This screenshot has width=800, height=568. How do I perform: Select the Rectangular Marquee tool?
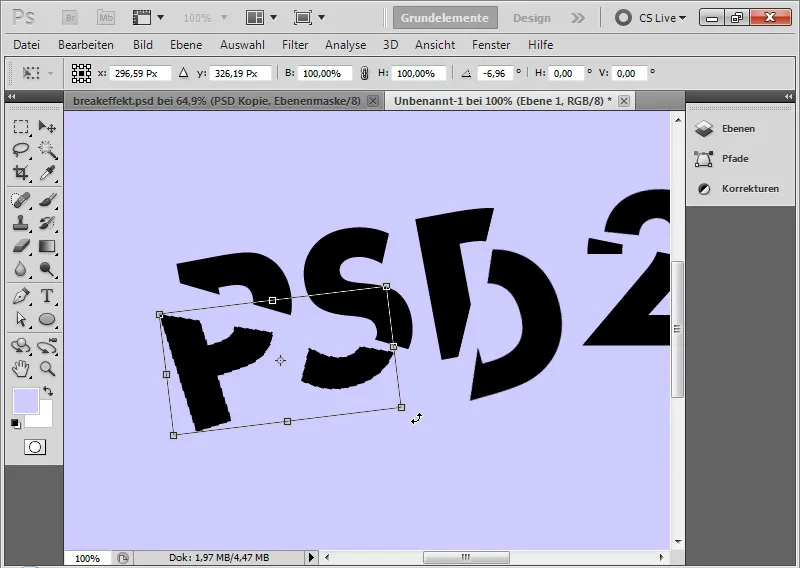point(21,127)
